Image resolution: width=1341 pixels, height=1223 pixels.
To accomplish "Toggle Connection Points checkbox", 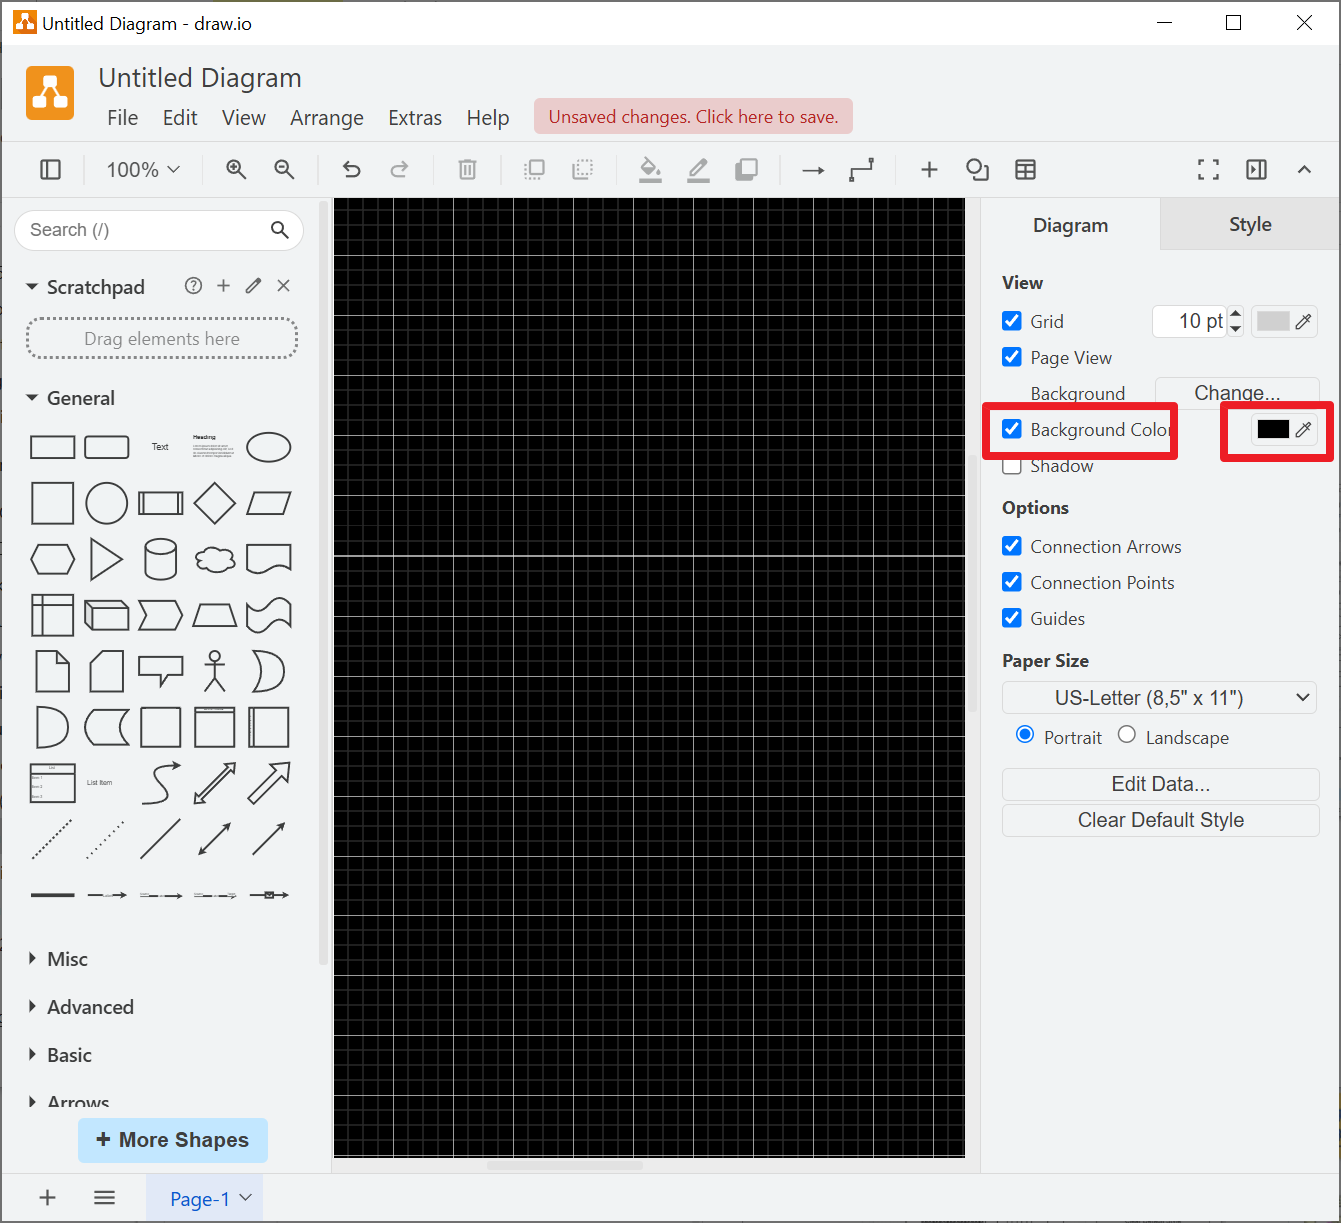I will point(1012,582).
